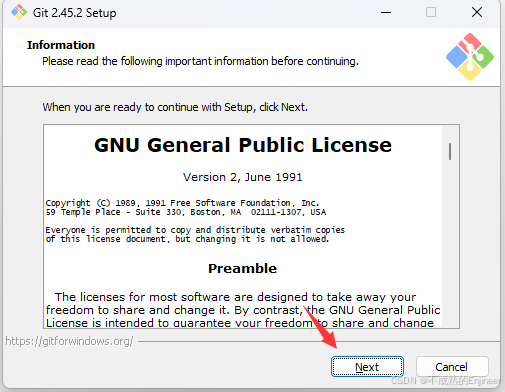Click the Information heading text

61,45
